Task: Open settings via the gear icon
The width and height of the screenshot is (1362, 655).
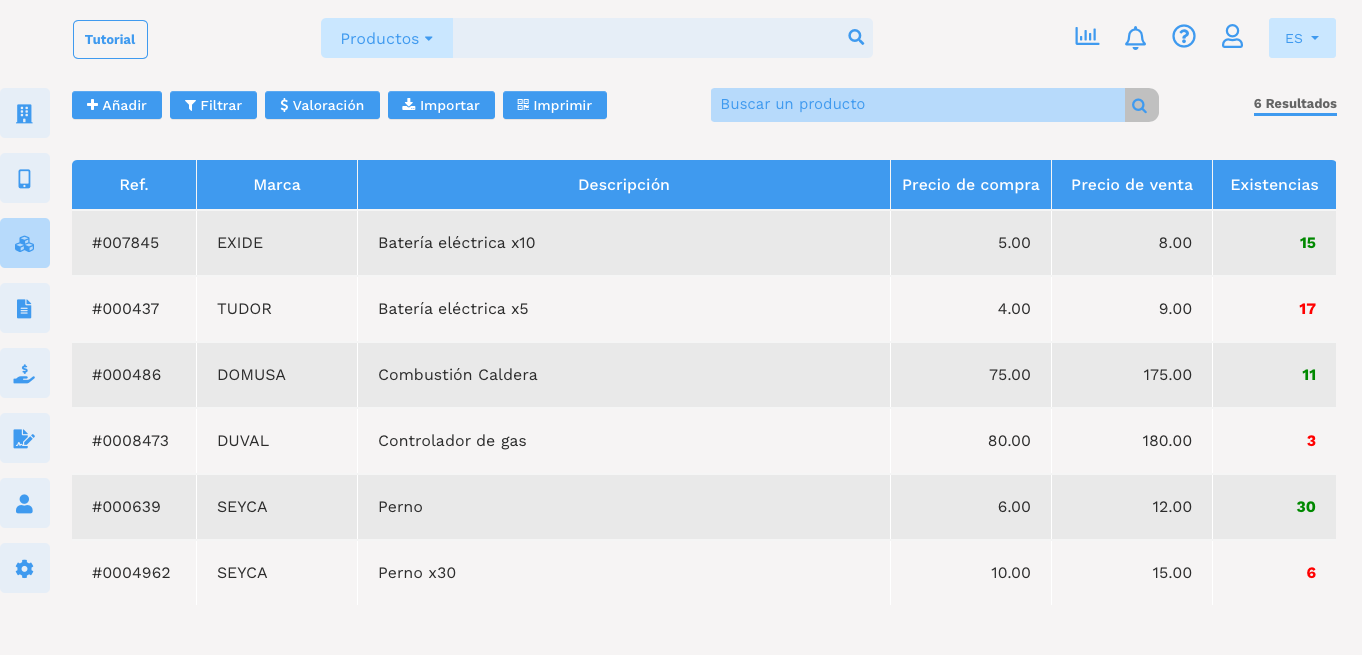Action: [25, 567]
